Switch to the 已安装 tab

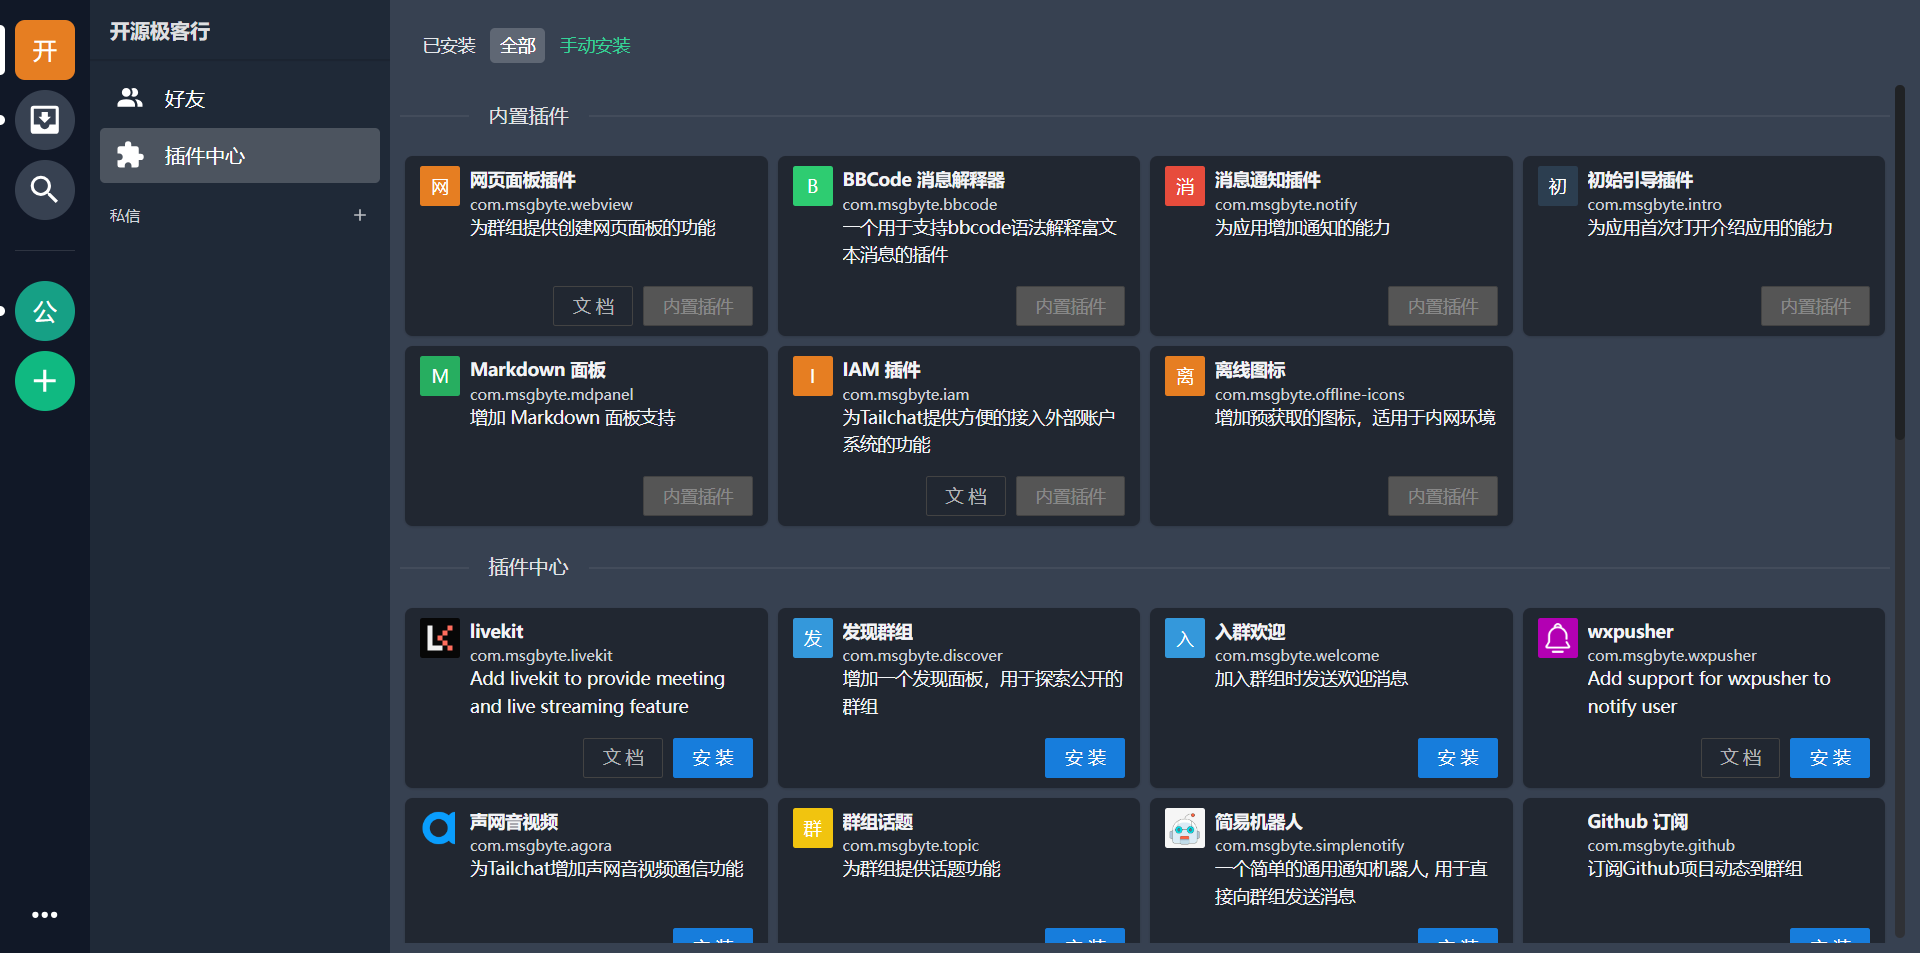pos(449,45)
